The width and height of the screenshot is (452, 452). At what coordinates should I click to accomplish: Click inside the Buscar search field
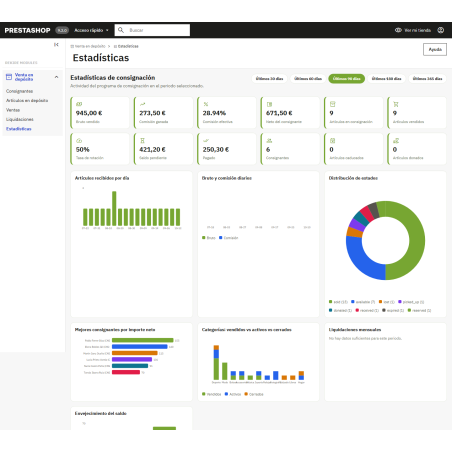coord(152,30)
